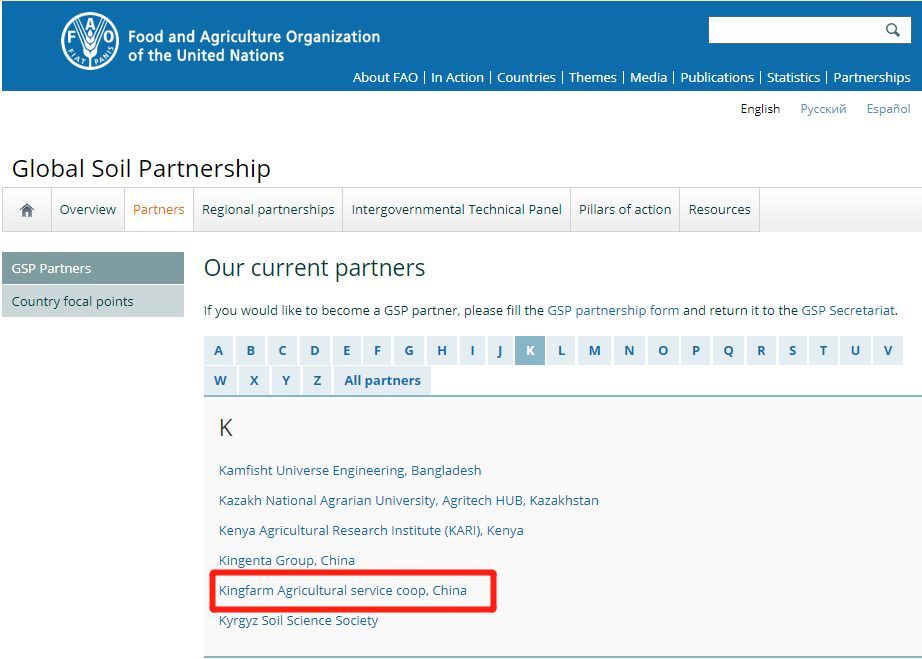Select Intergovernmental Technical Panel tab
922x659 pixels.
click(x=456, y=210)
